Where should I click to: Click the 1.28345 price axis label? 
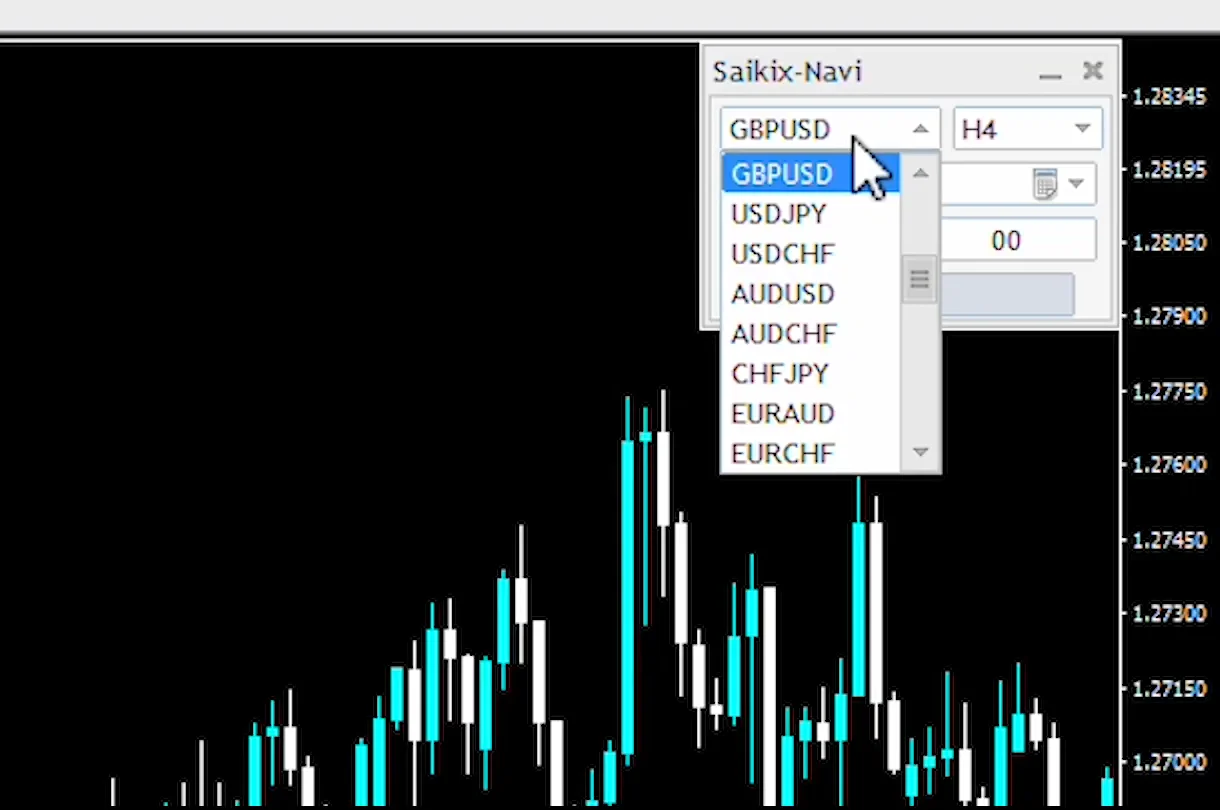coord(1169,97)
